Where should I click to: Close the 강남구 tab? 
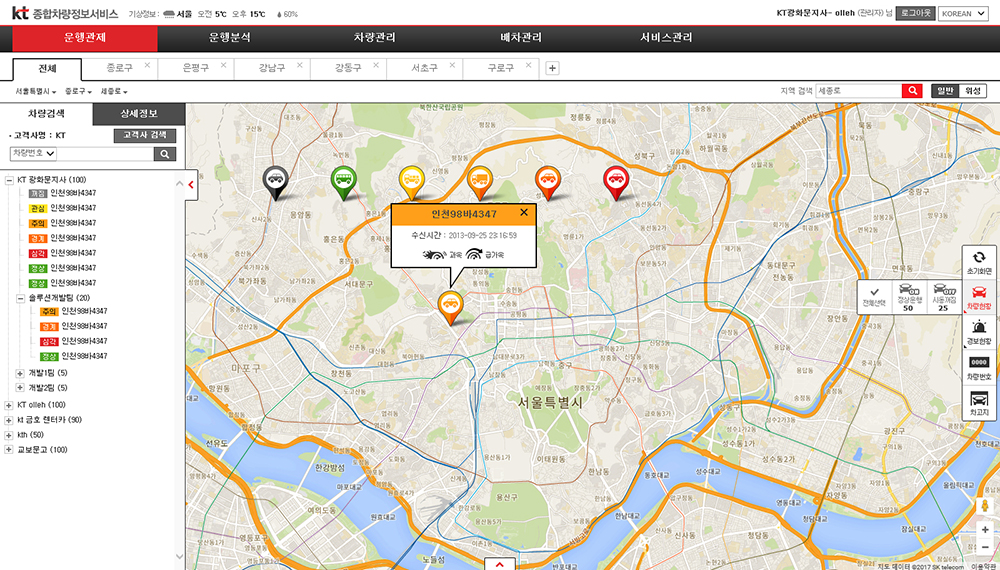(300, 65)
